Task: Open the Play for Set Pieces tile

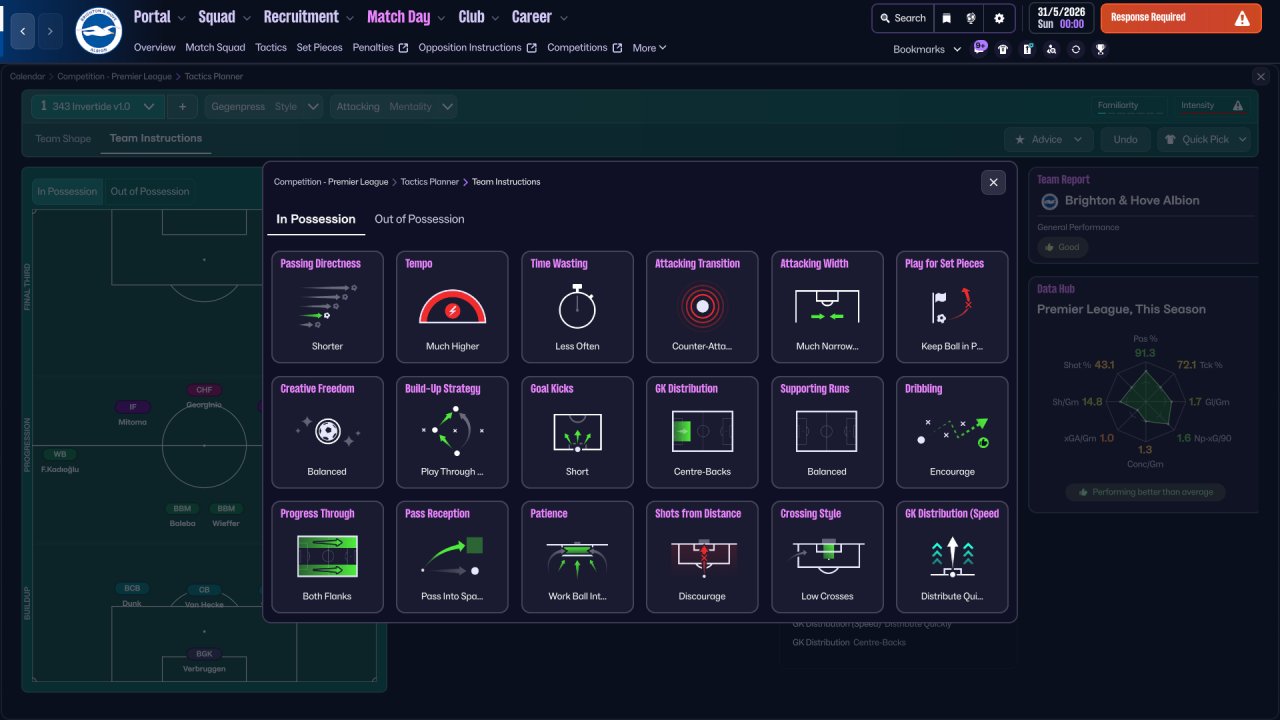Action: [952, 307]
